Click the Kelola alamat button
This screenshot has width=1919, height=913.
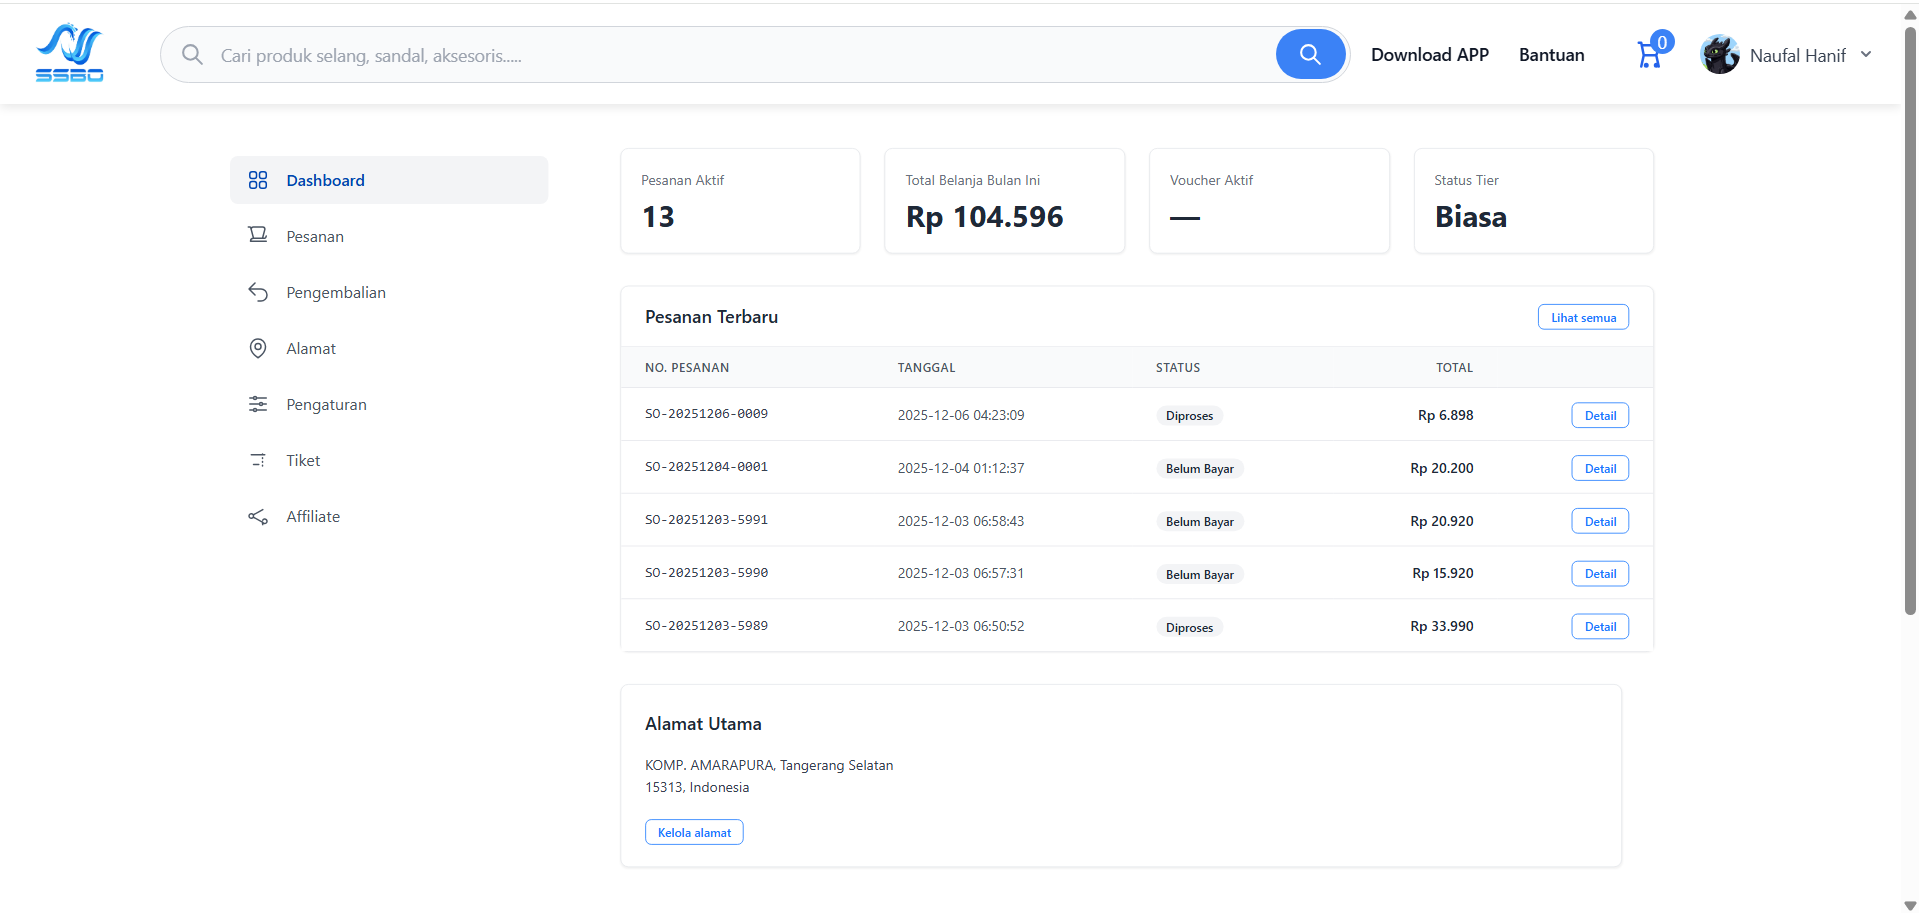pyautogui.click(x=694, y=832)
